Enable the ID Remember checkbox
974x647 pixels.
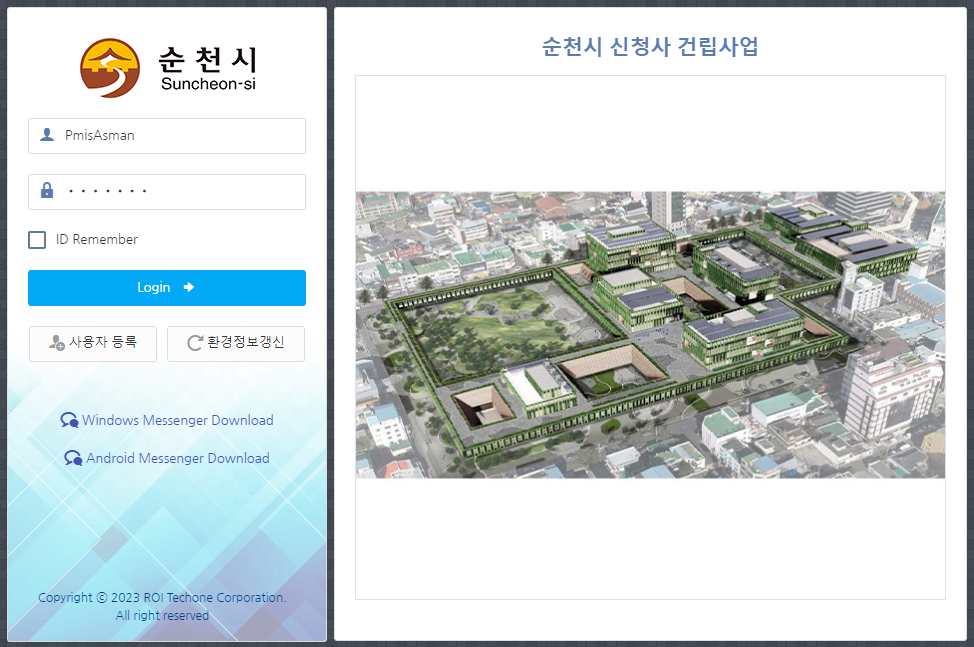37,240
